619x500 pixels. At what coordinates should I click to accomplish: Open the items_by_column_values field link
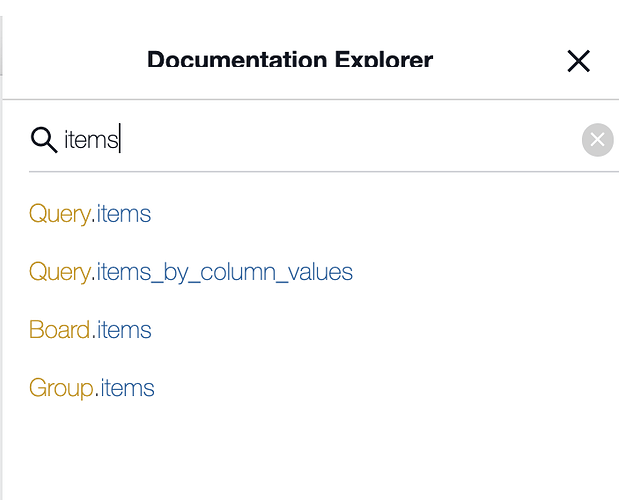click(x=224, y=272)
